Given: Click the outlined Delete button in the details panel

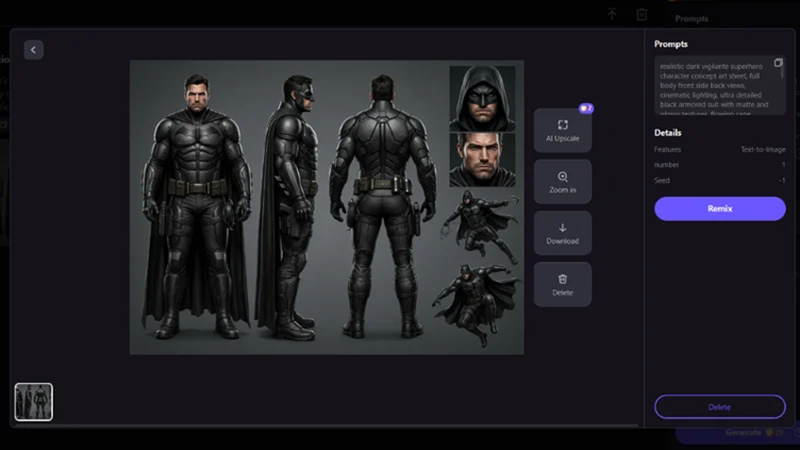Looking at the screenshot, I should [719, 407].
